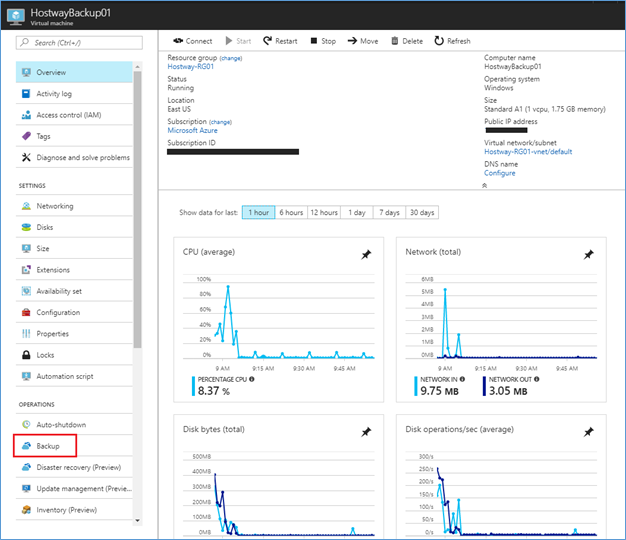Click the Disks icon
Viewport: 626px width, 540px height.
pos(26,227)
